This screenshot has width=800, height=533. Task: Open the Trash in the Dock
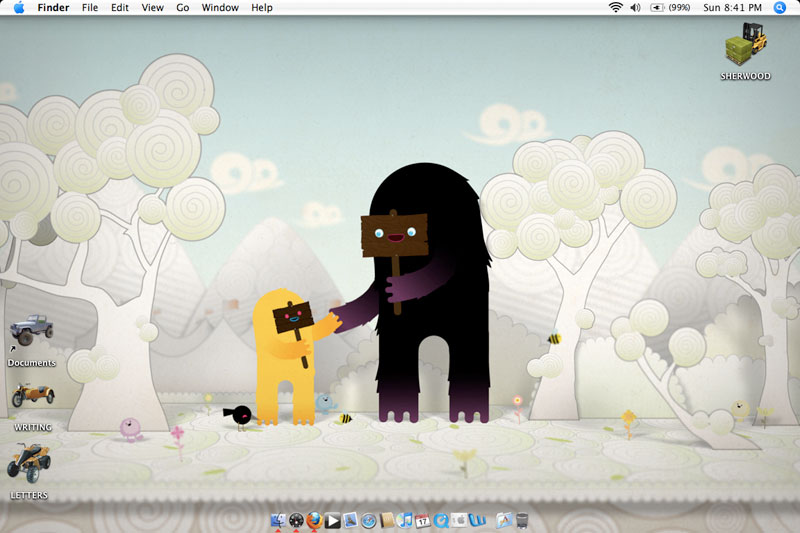(x=522, y=520)
